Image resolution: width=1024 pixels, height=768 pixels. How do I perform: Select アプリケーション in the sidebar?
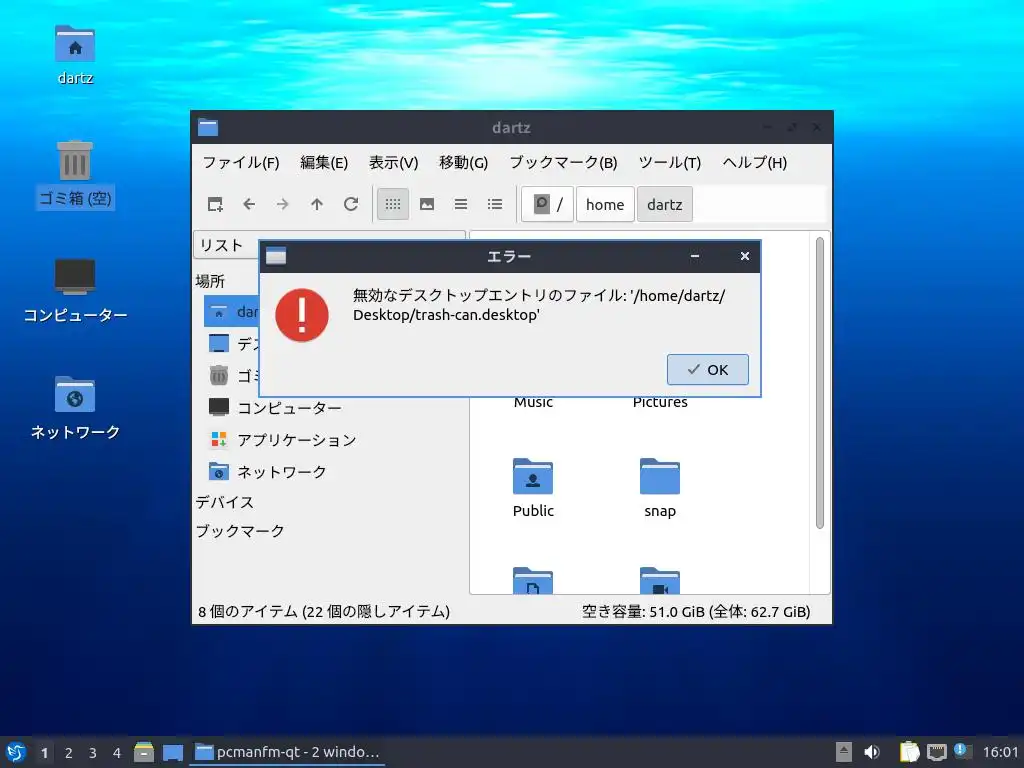point(283,440)
